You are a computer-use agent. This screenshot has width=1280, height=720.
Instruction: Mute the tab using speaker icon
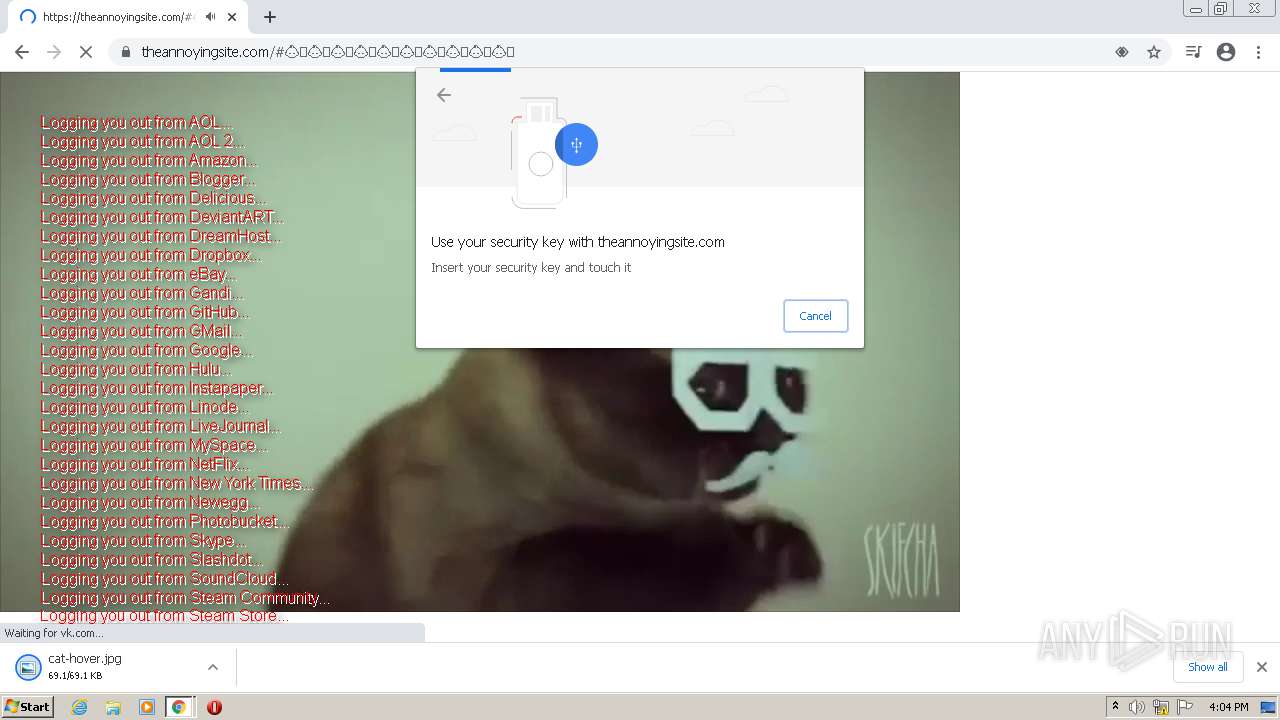pos(211,17)
